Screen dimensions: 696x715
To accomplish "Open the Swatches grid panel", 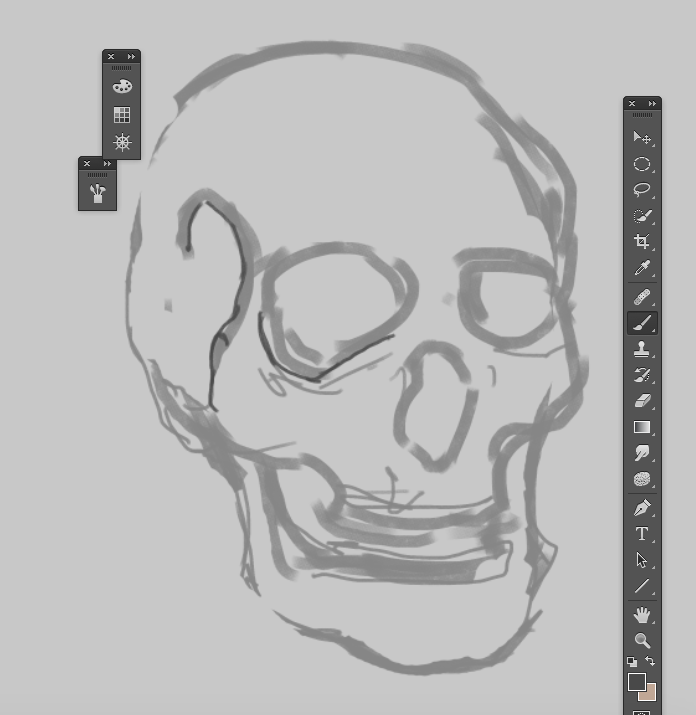I will tap(122, 115).
